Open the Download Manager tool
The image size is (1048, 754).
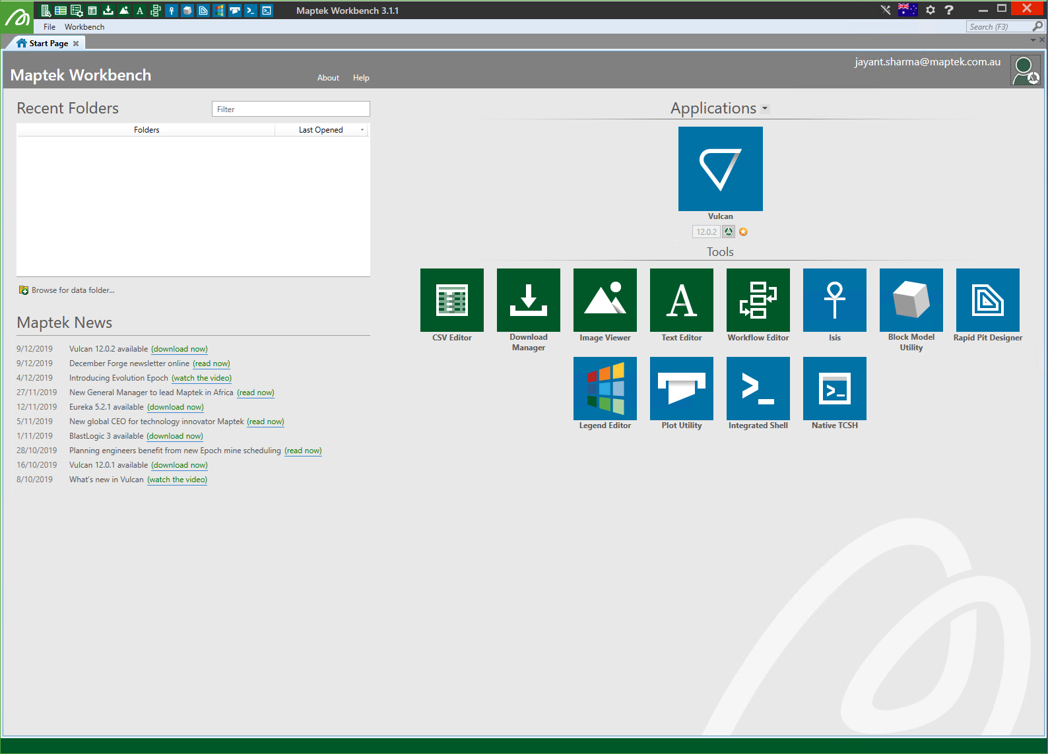(x=528, y=300)
